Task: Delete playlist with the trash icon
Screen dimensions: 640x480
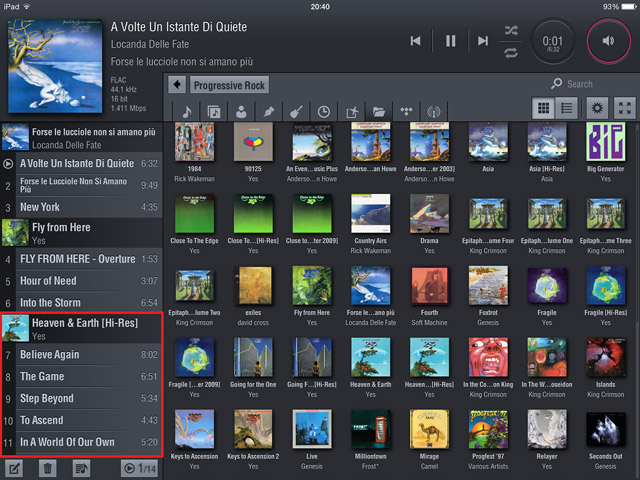Action: pos(47,468)
